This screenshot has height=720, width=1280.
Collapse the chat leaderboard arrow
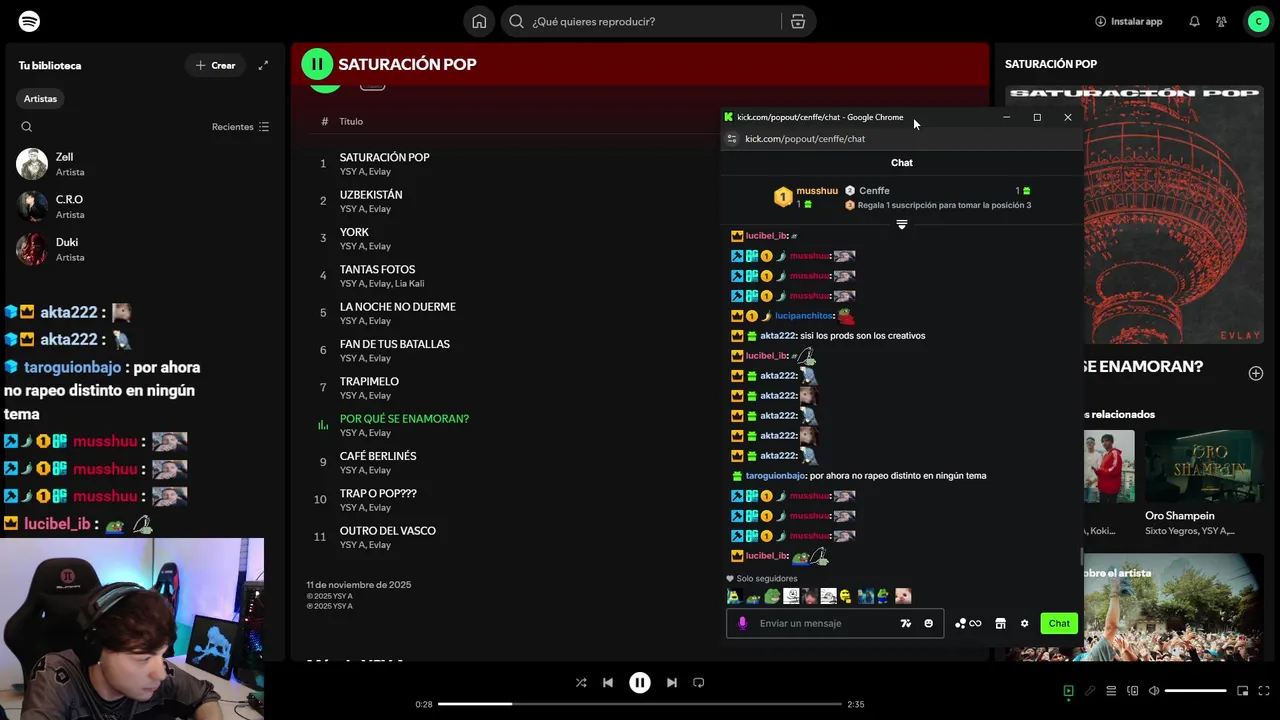(901, 225)
